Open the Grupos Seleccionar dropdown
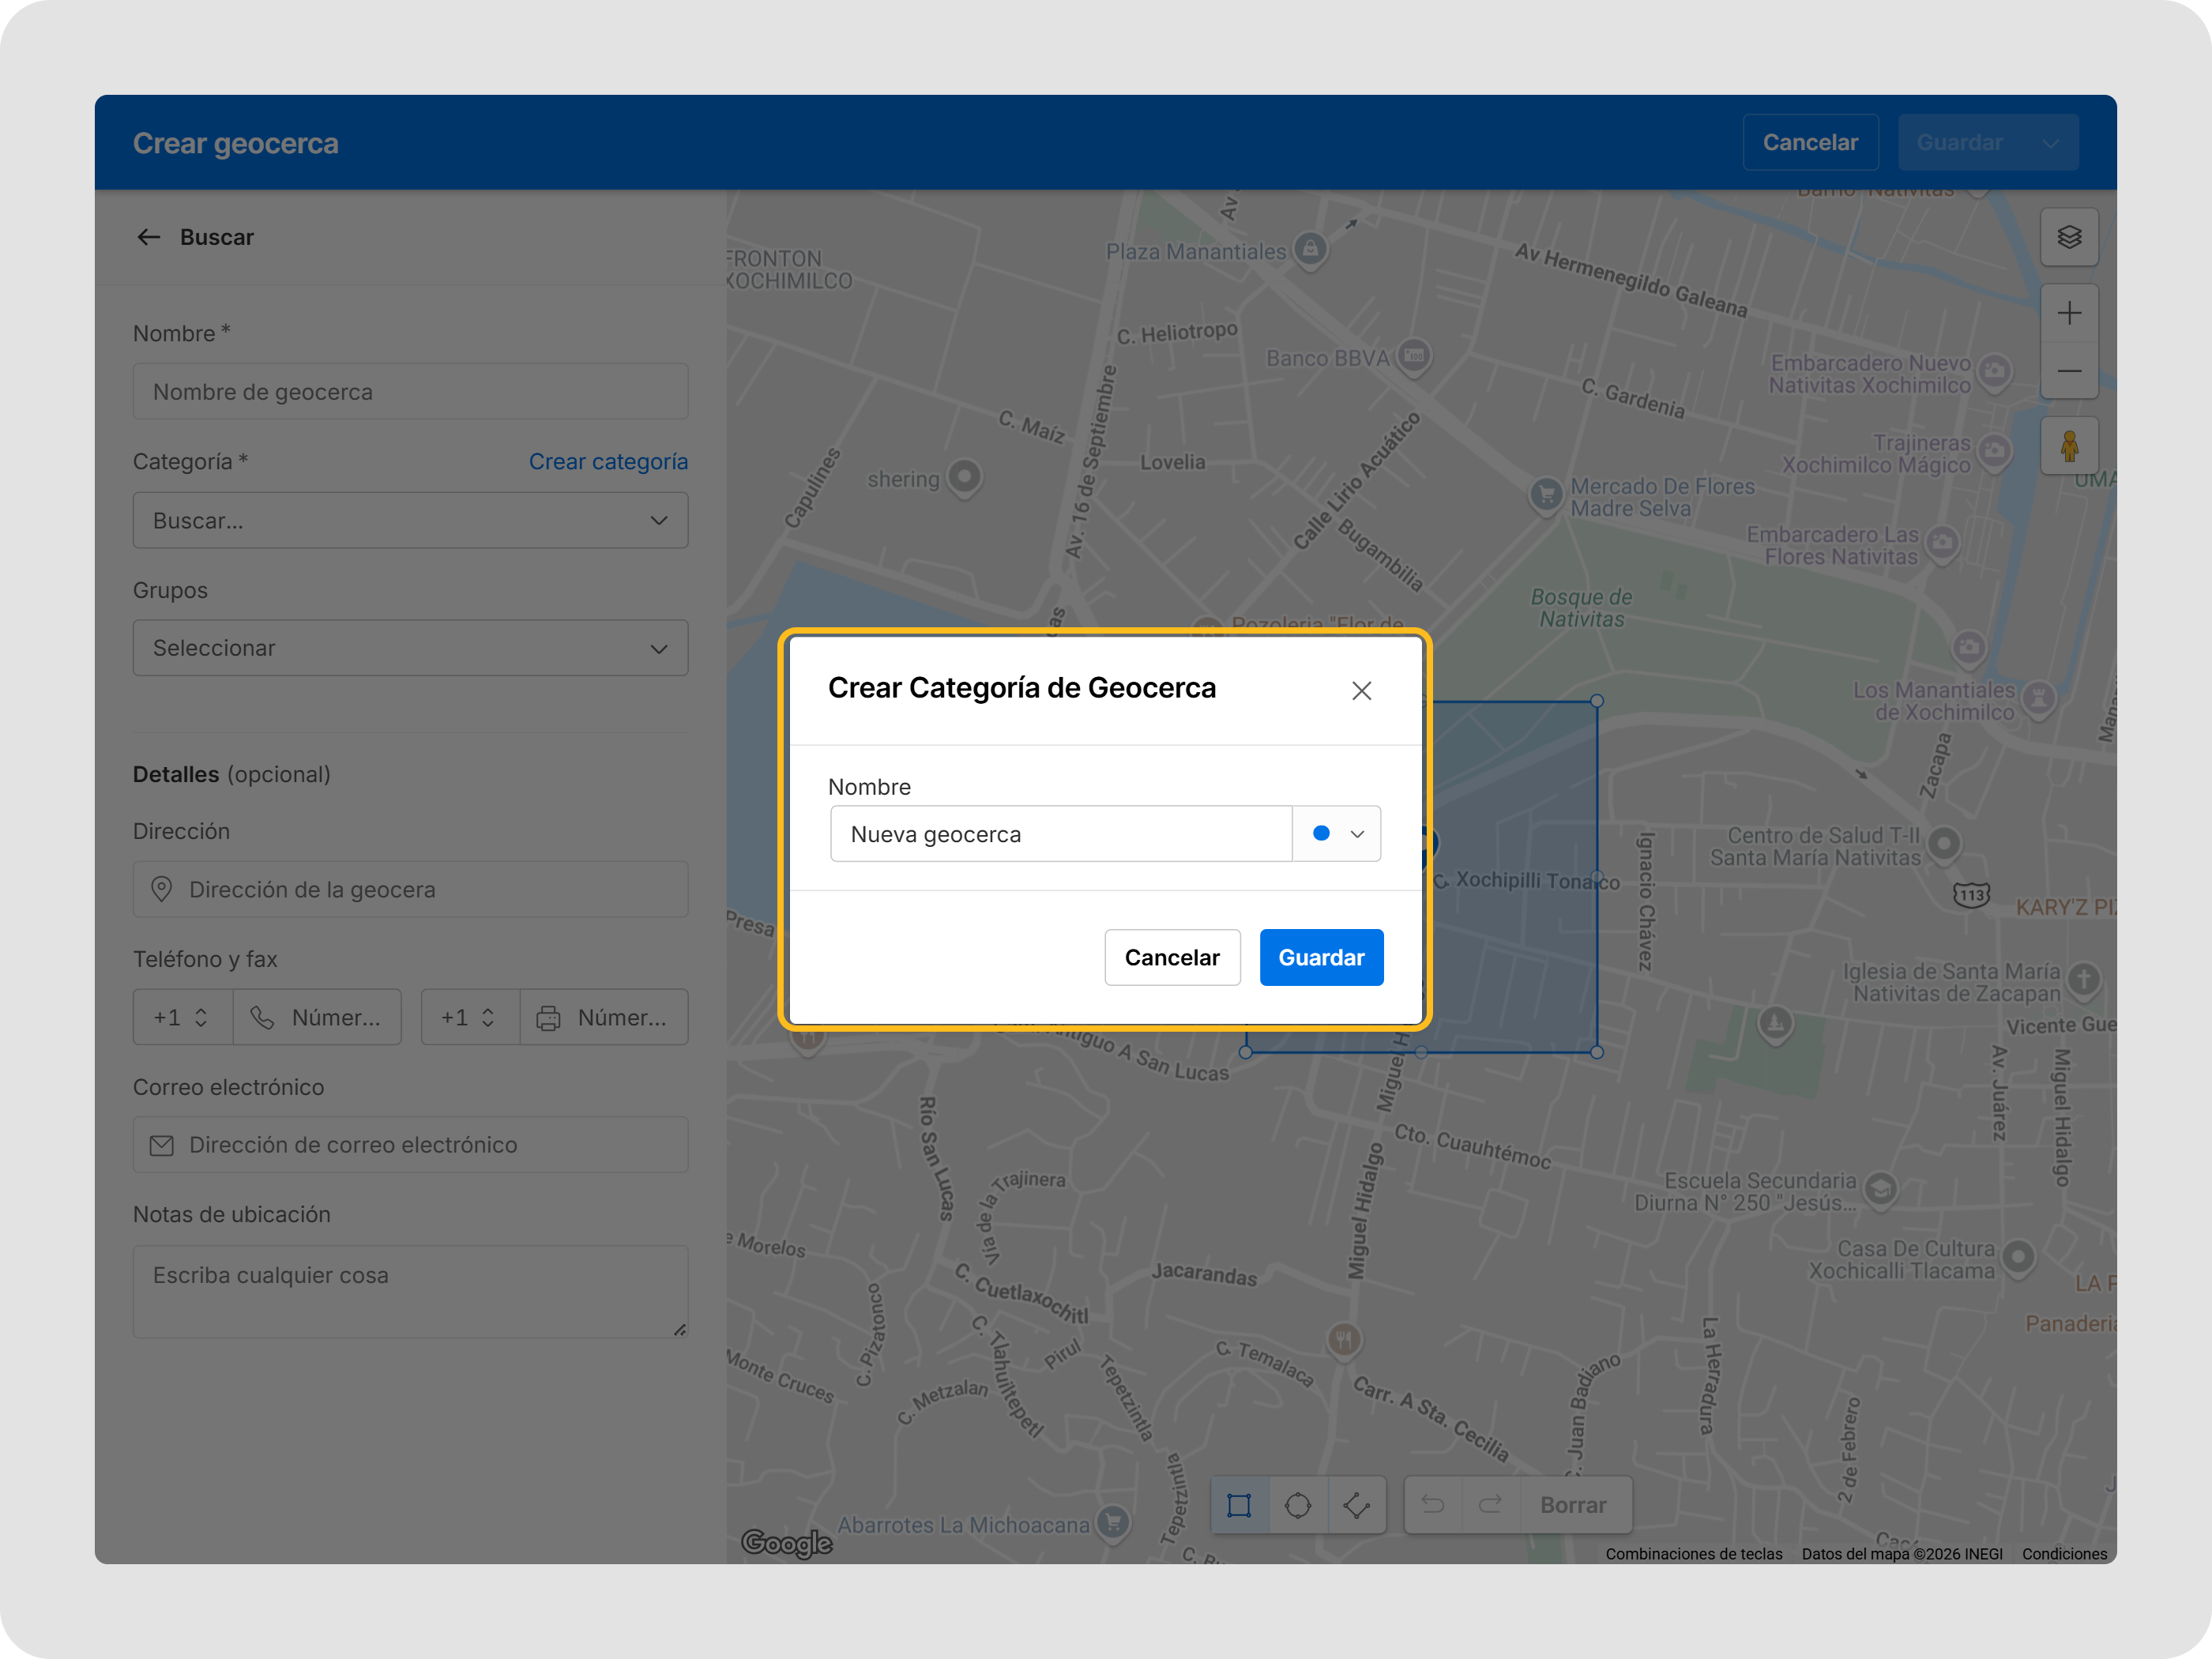2212x1659 pixels. tap(410, 648)
